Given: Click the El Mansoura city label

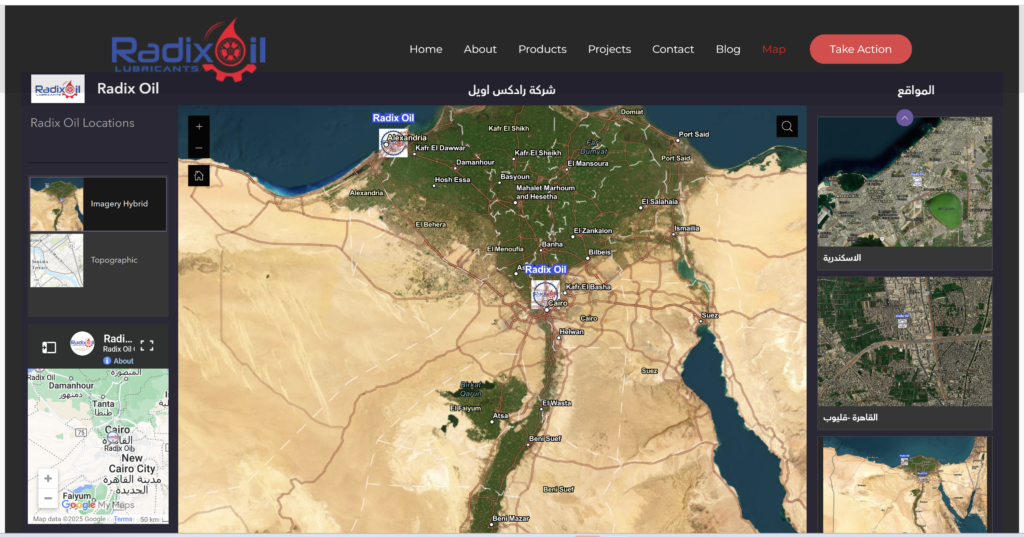Looking at the screenshot, I should click(x=588, y=163).
